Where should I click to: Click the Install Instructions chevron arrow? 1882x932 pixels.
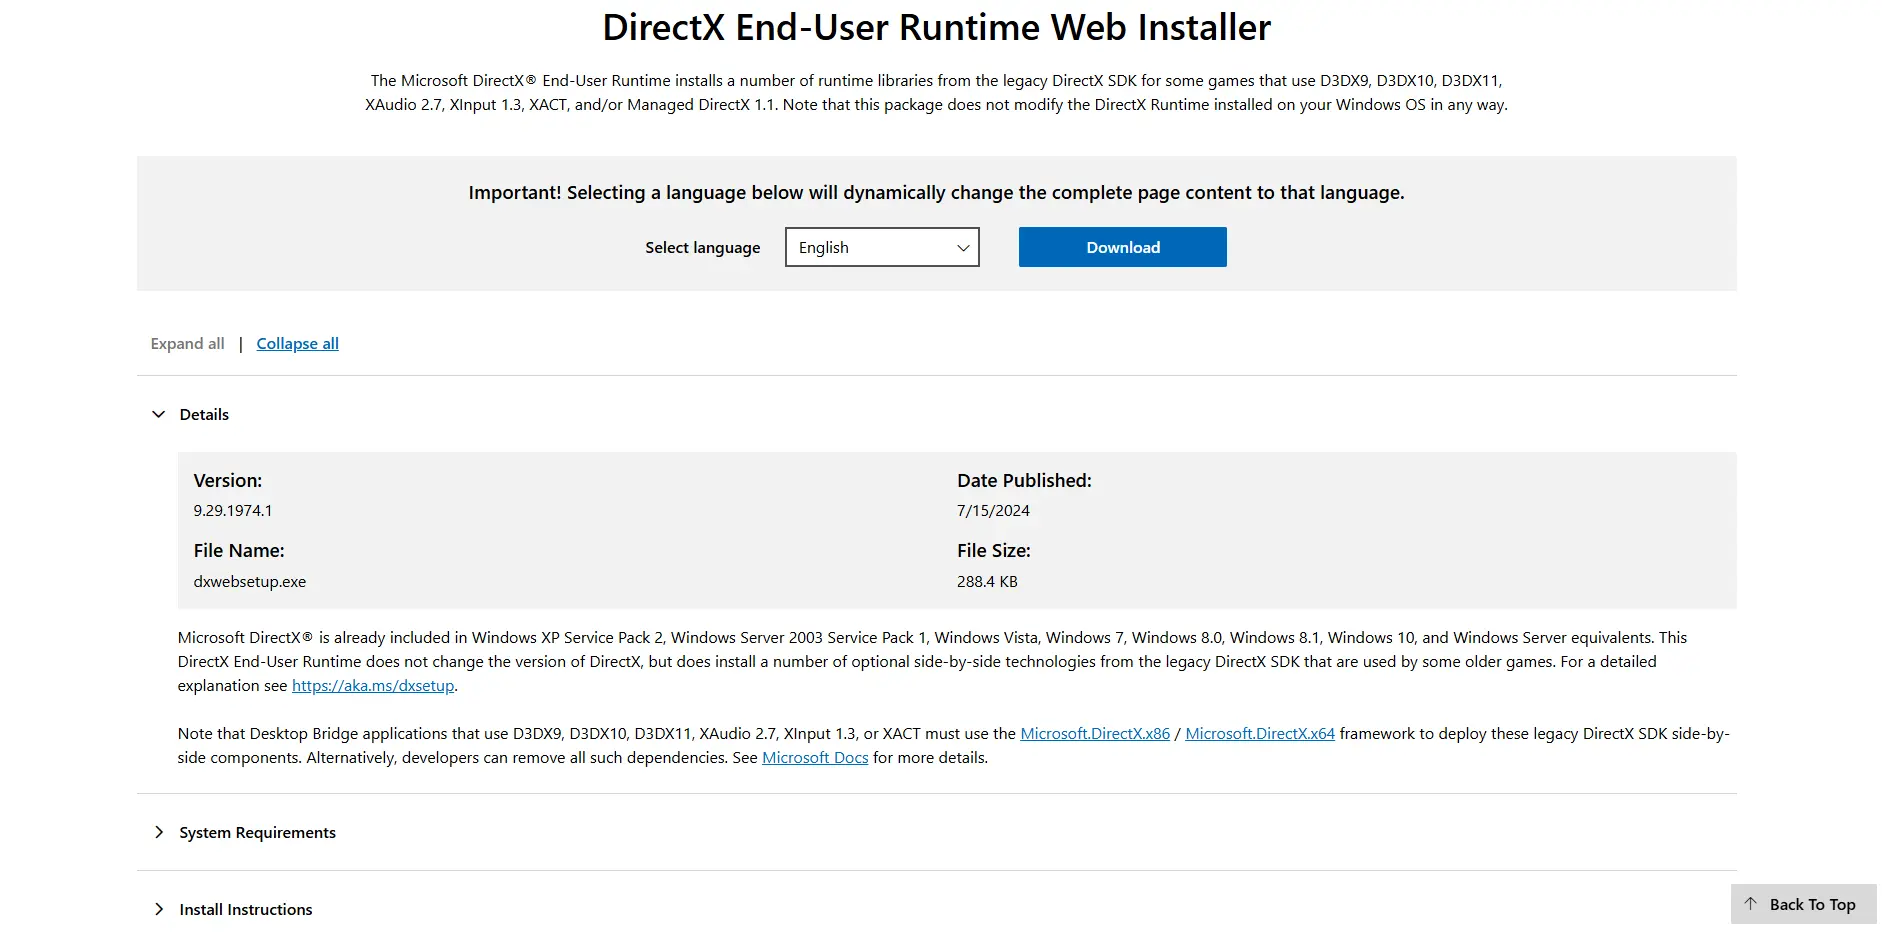[x=158, y=909]
